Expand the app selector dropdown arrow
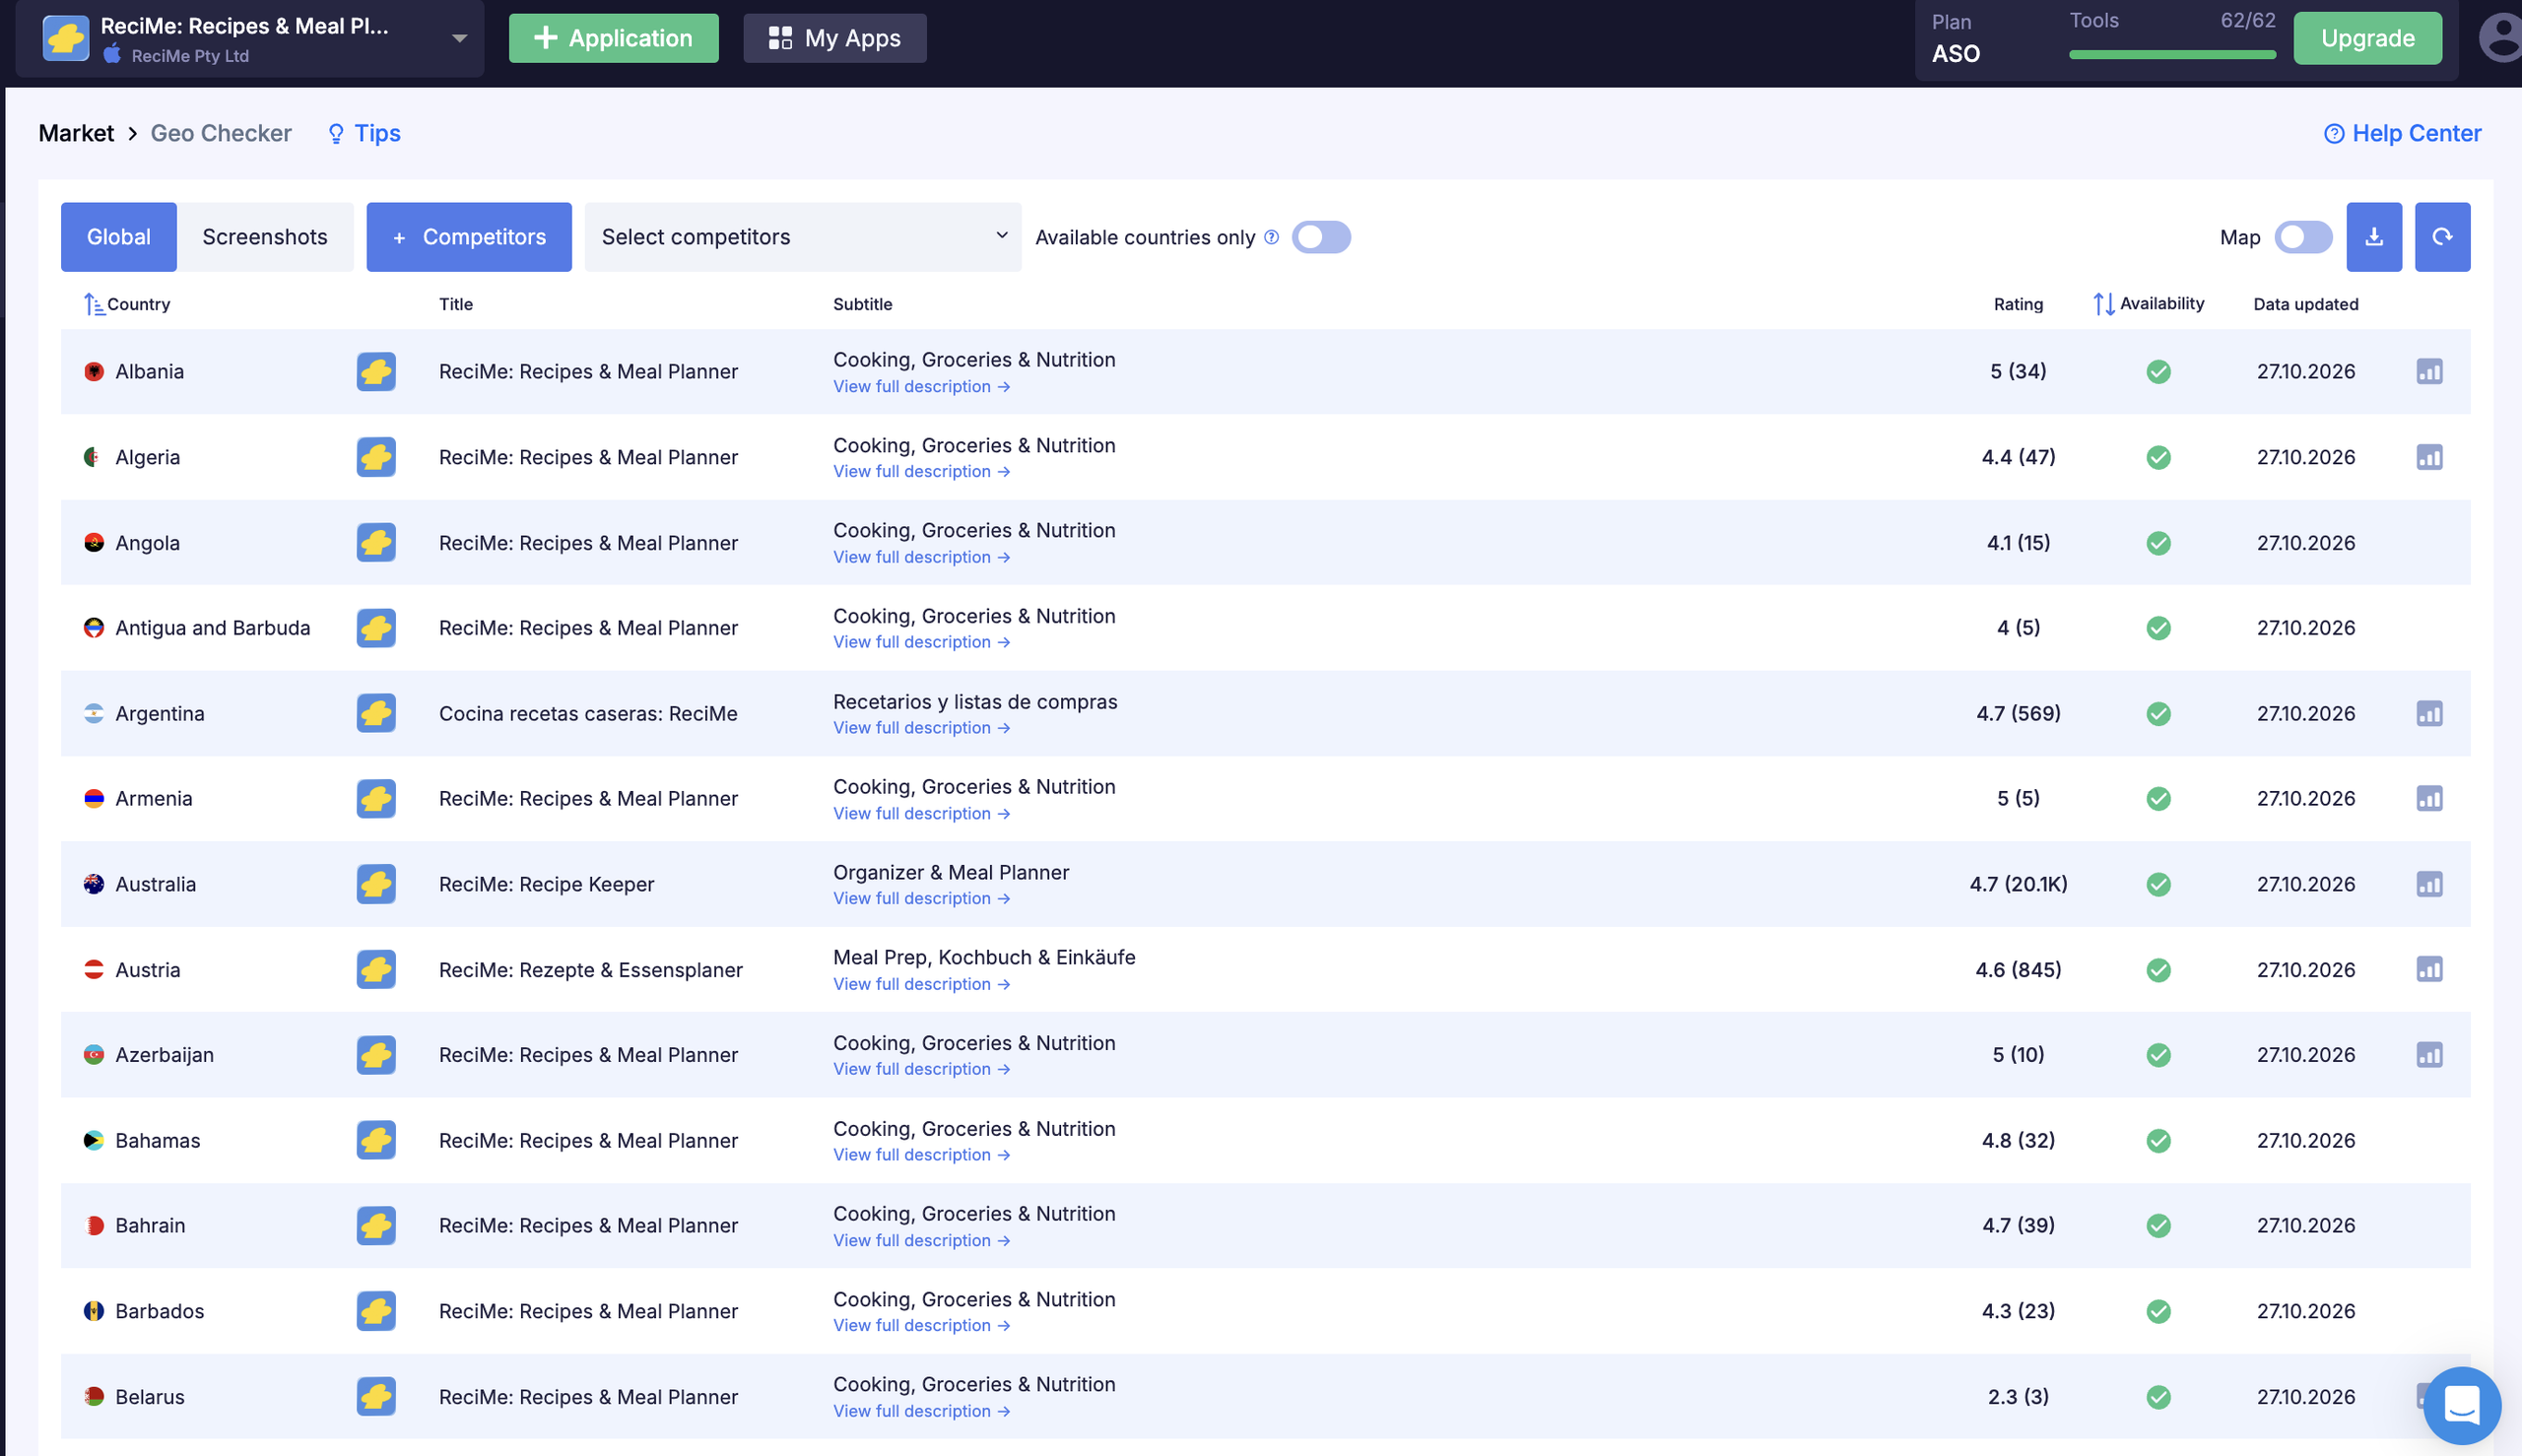Viewport: 2522px width, 1456px height. (459, 38)
